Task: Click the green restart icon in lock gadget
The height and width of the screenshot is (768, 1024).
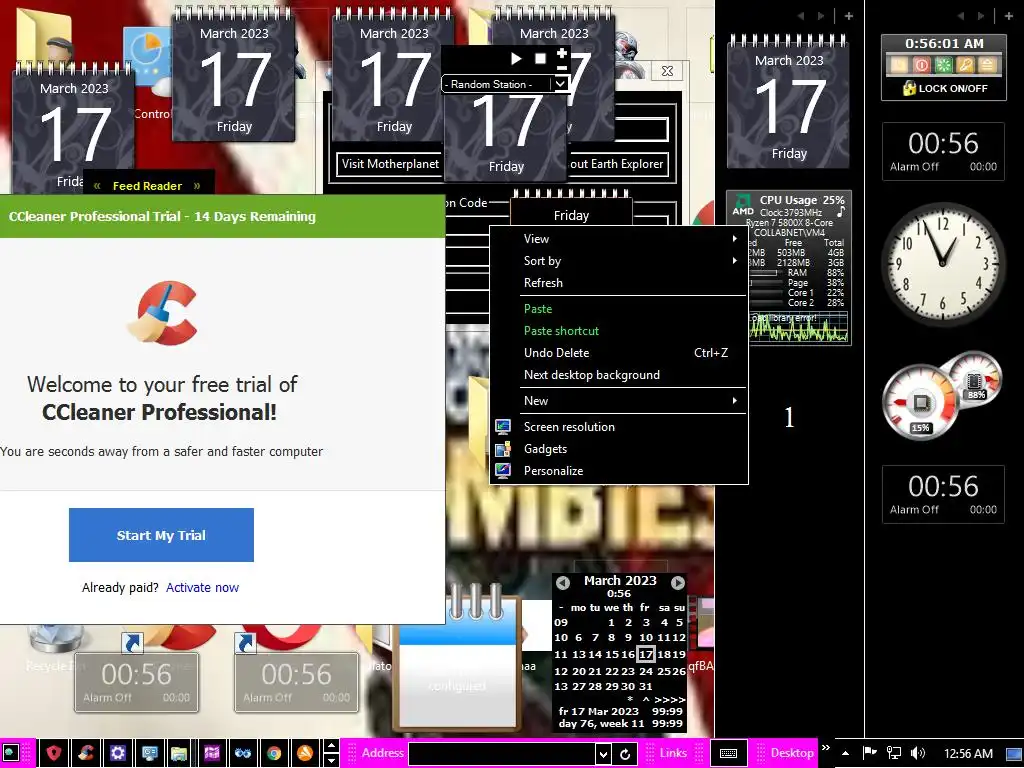Action: [943, 65]
